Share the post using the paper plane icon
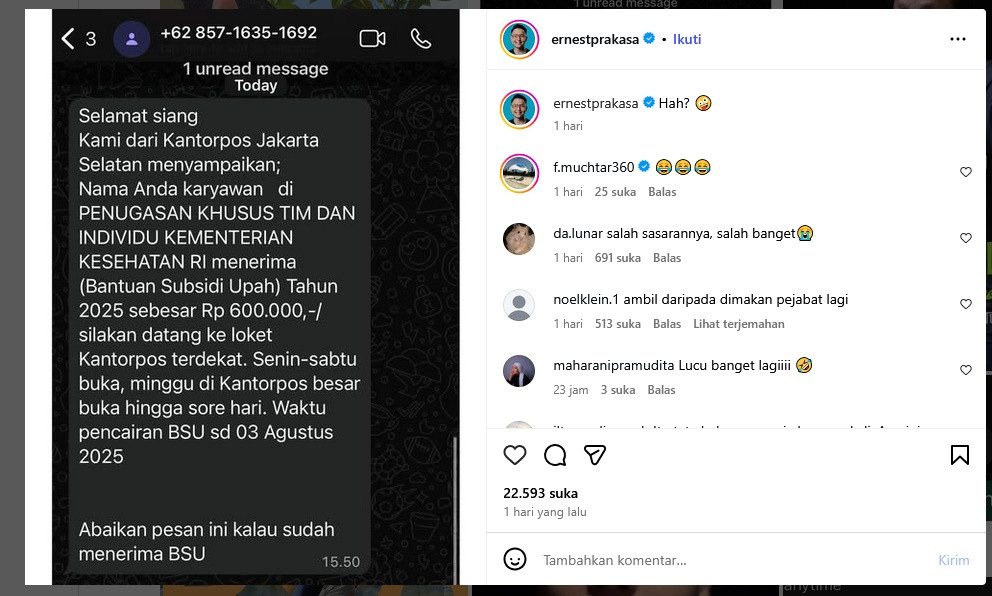Screen dimensions: 992x596 coord(595,455)
